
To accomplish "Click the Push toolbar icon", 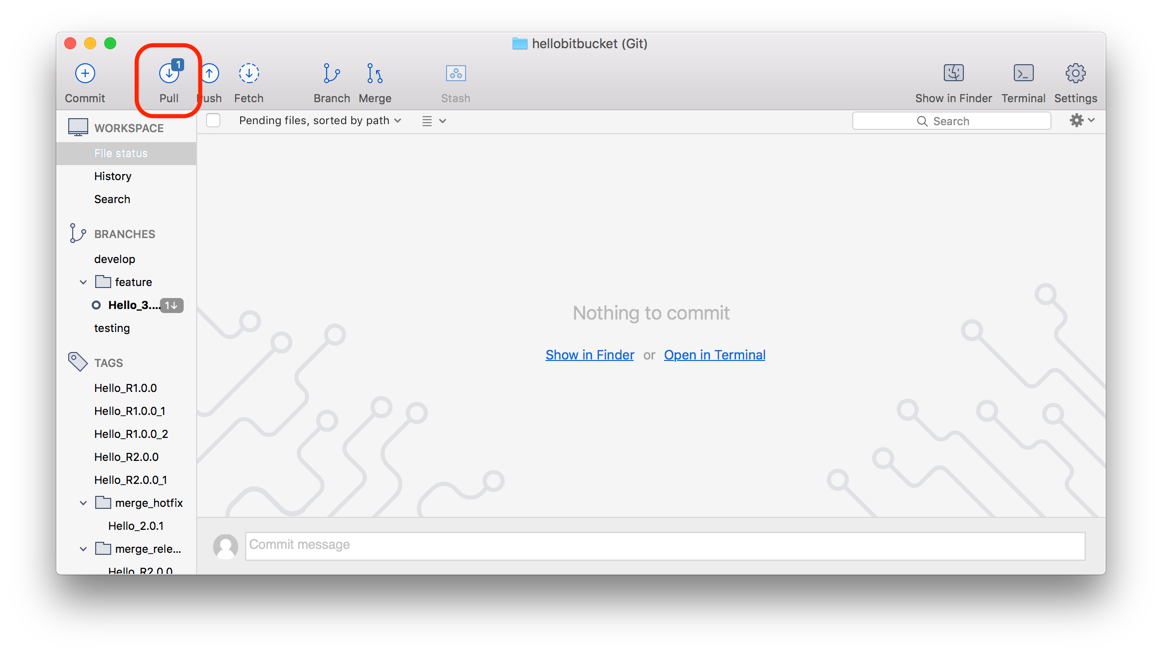I will [210, 73].
